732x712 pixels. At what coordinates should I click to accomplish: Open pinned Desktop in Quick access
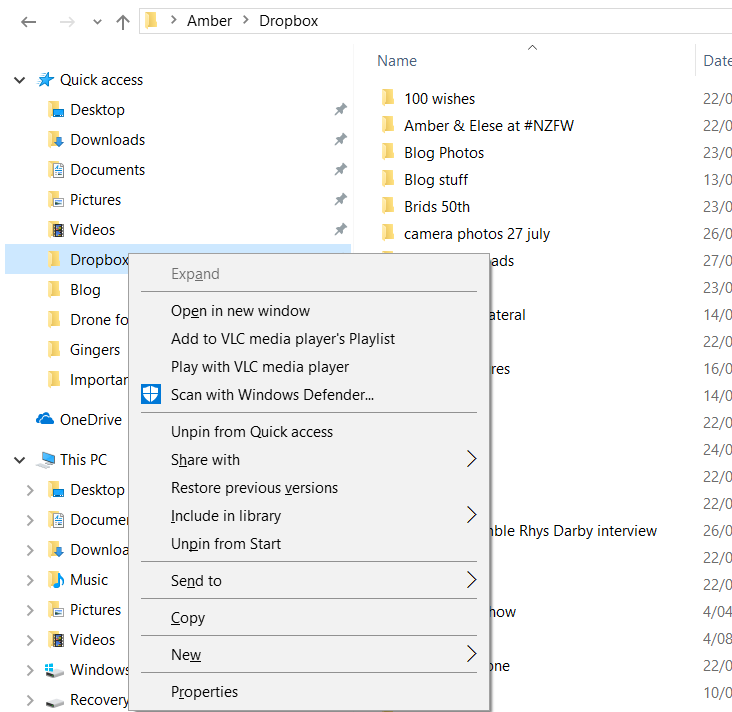tap(97, 110)
